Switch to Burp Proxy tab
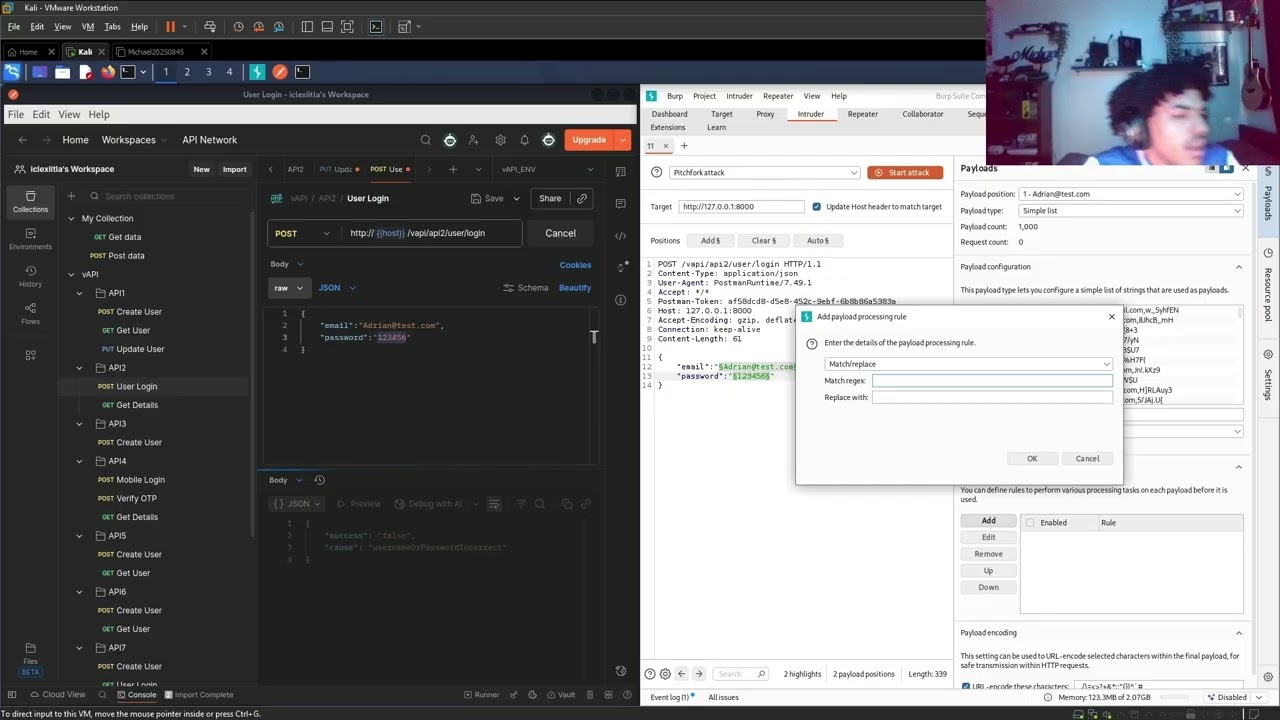This screenshot has width=1280, height=720. pyautogui.click(x=765, y=114)
